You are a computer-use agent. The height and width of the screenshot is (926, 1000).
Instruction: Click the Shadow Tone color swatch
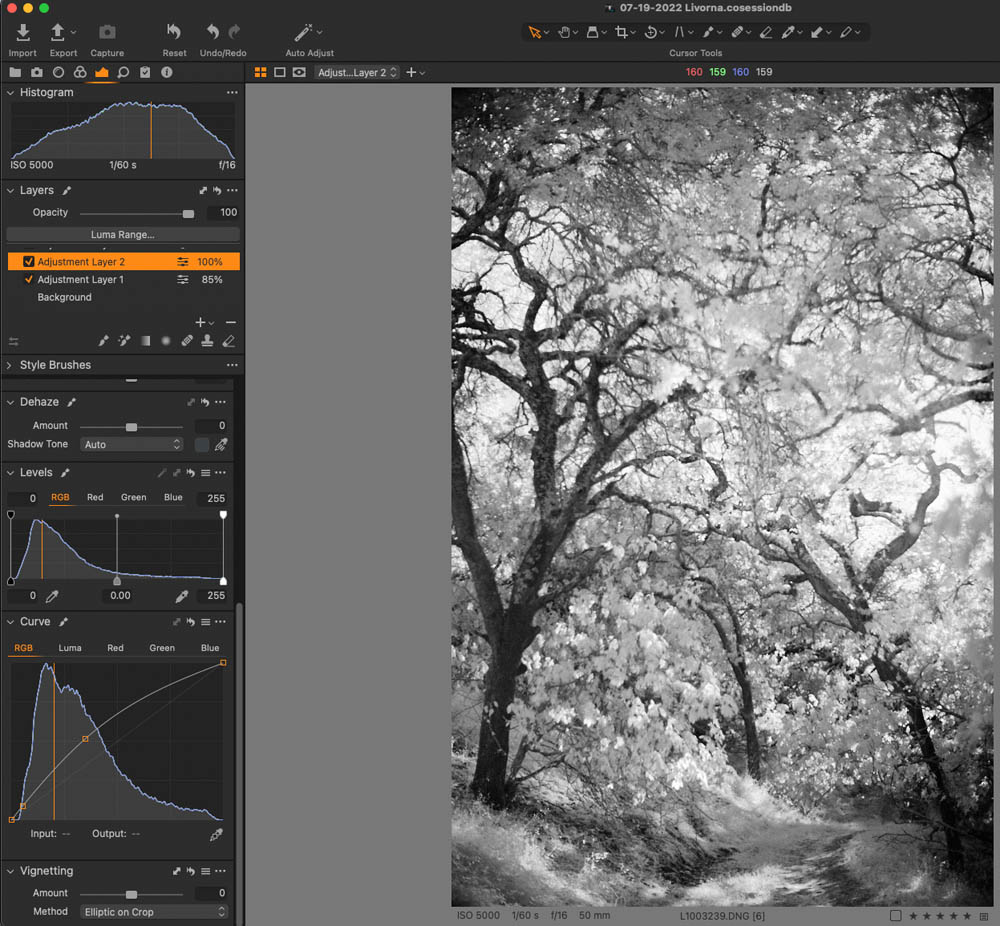[x=202, y=445]
